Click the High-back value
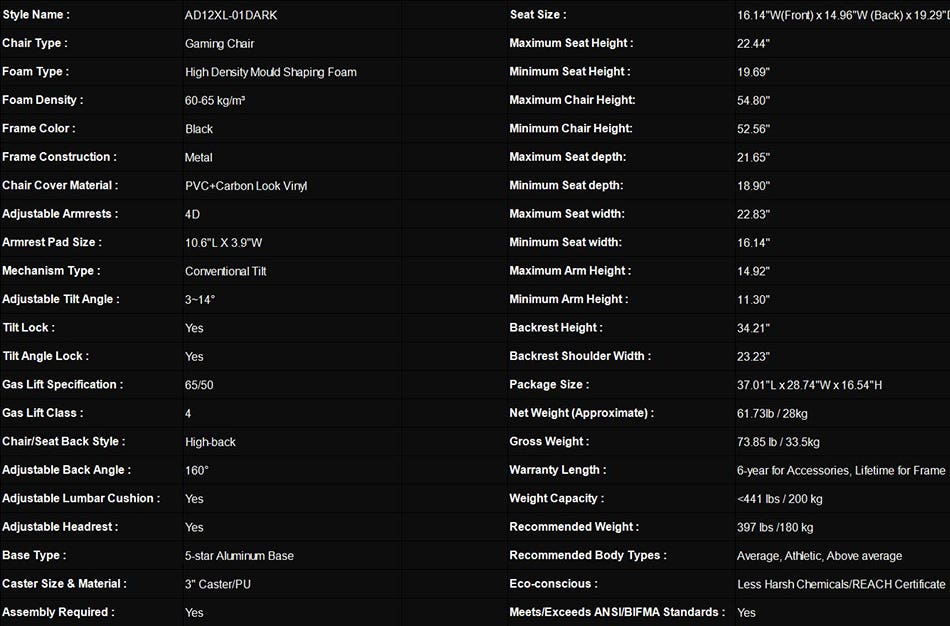 (210, 442)
